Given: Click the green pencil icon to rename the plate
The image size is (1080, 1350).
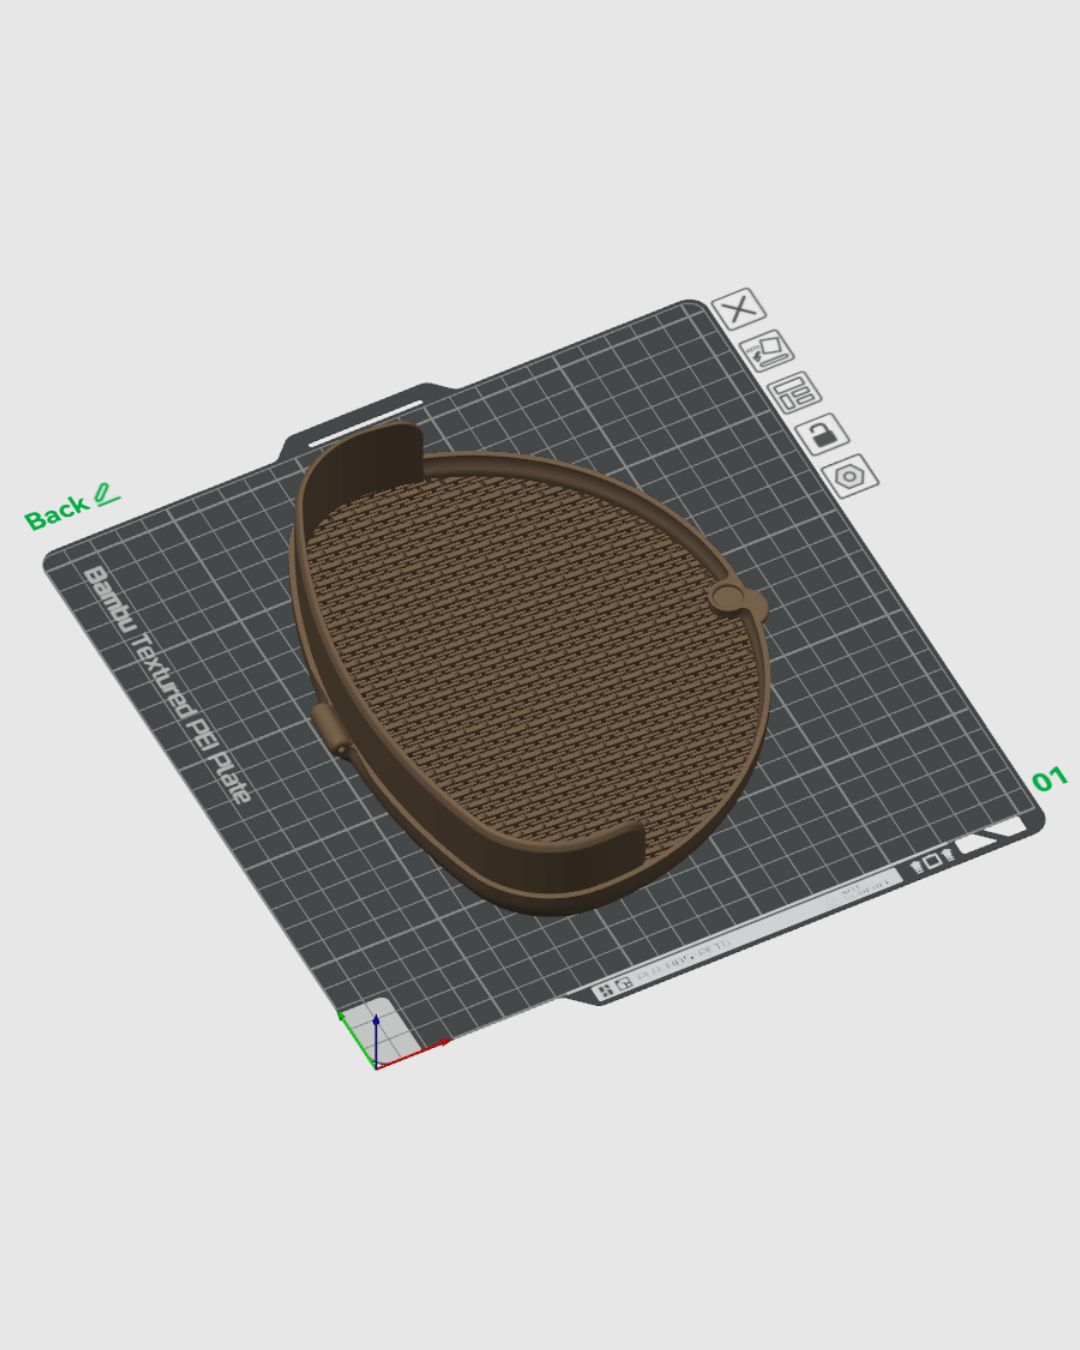Looking at the screenshot, I should click(106, 494).
